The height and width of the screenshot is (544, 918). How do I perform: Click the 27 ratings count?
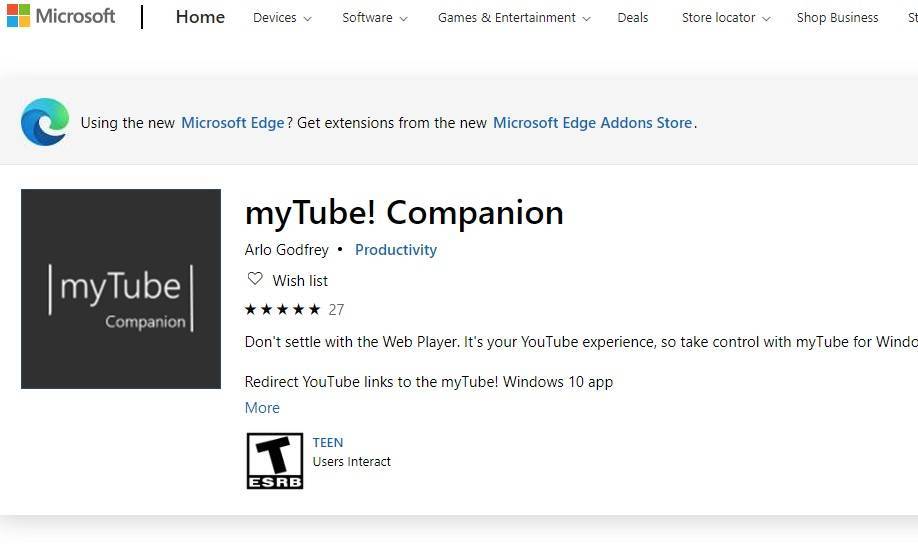[x=336, y=309]
